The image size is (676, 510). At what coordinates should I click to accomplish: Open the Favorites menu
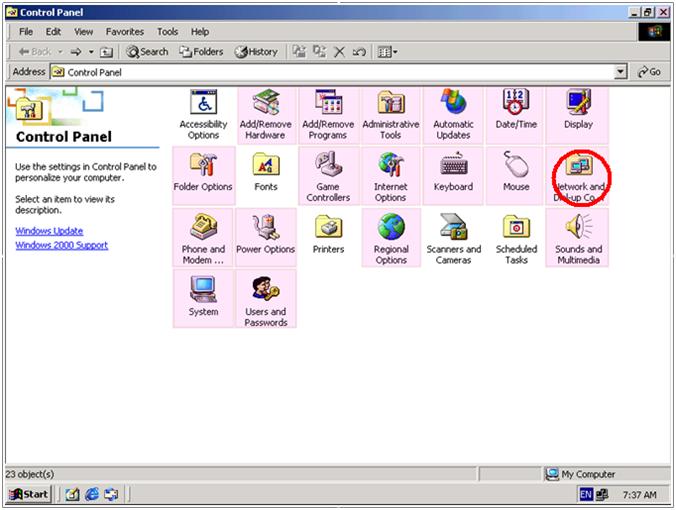click(x=125, y=32)
